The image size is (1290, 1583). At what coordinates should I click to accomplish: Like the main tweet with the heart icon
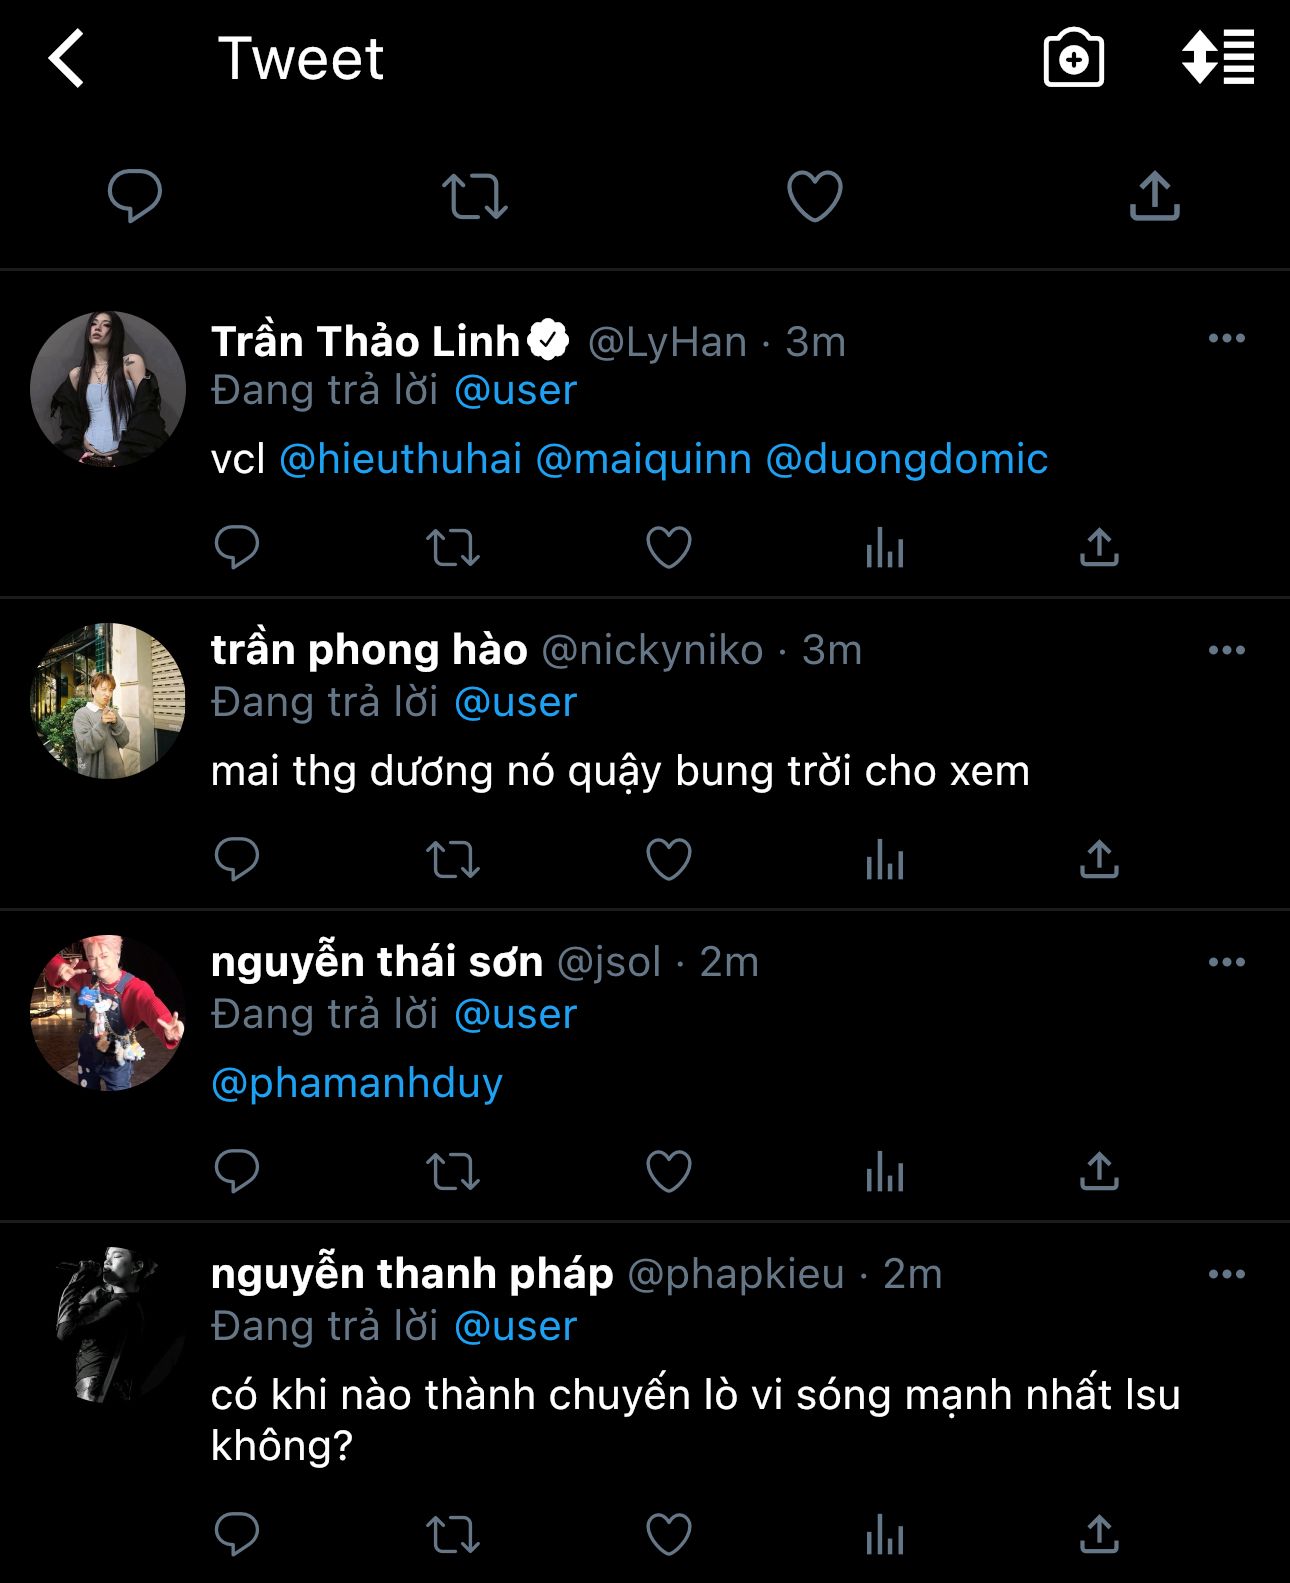point(814,196)
